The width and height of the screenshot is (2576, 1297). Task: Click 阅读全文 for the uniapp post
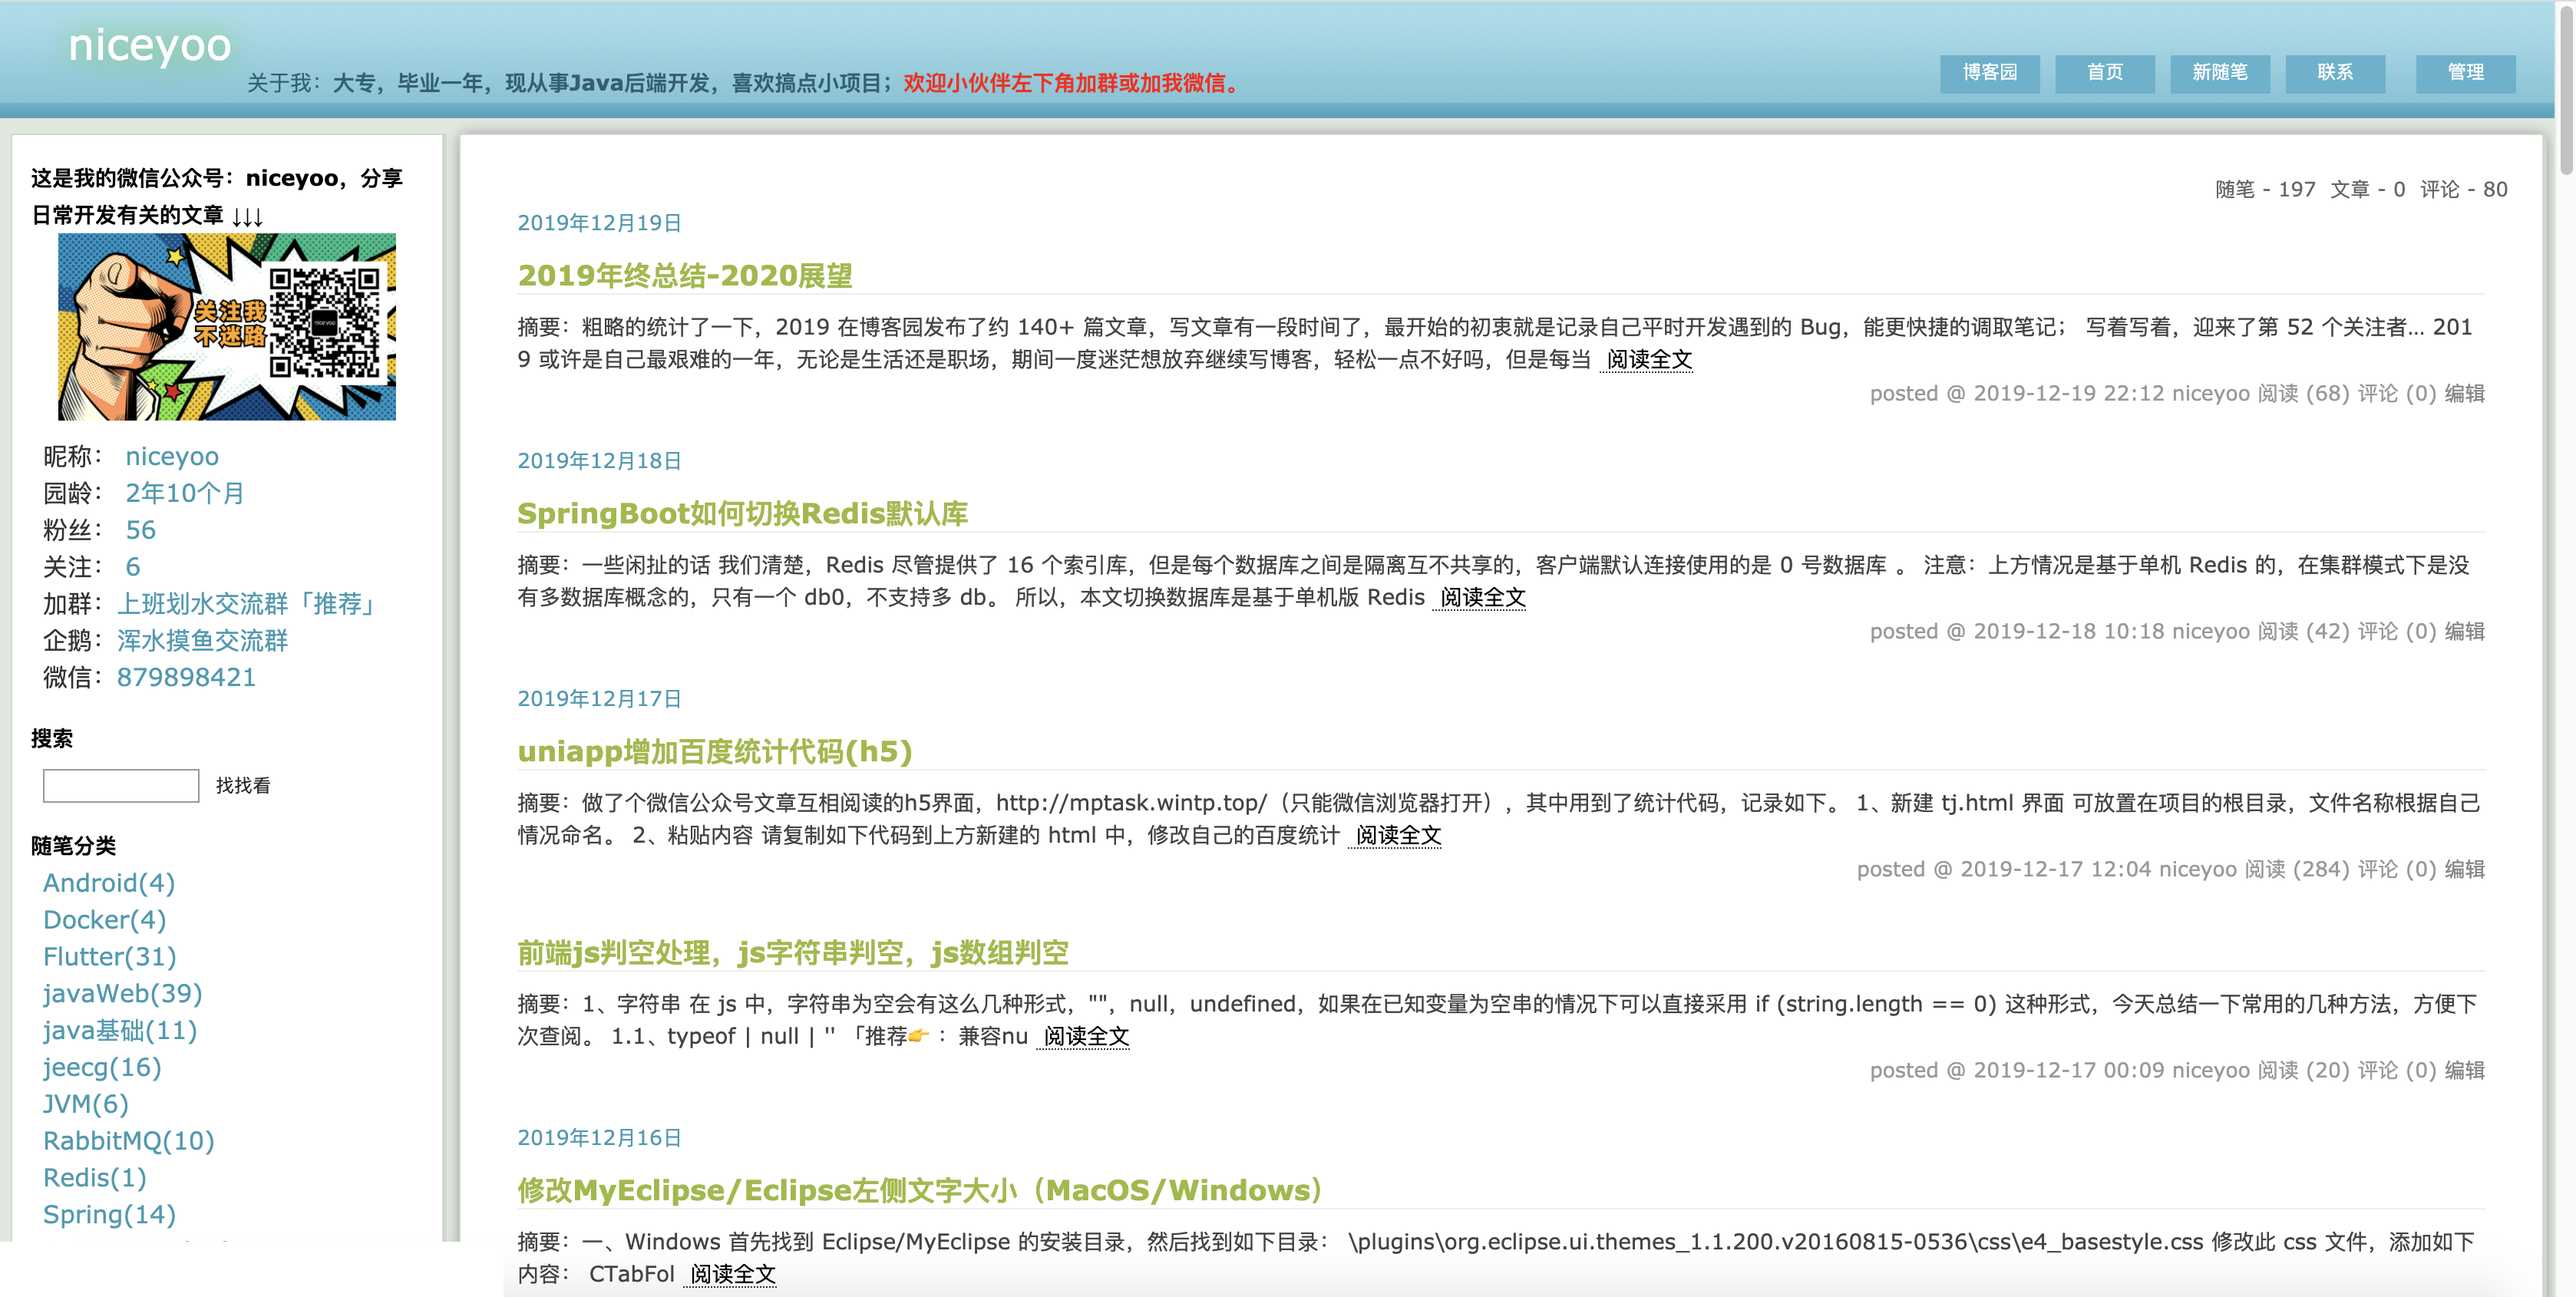[x=1398, y=836]
